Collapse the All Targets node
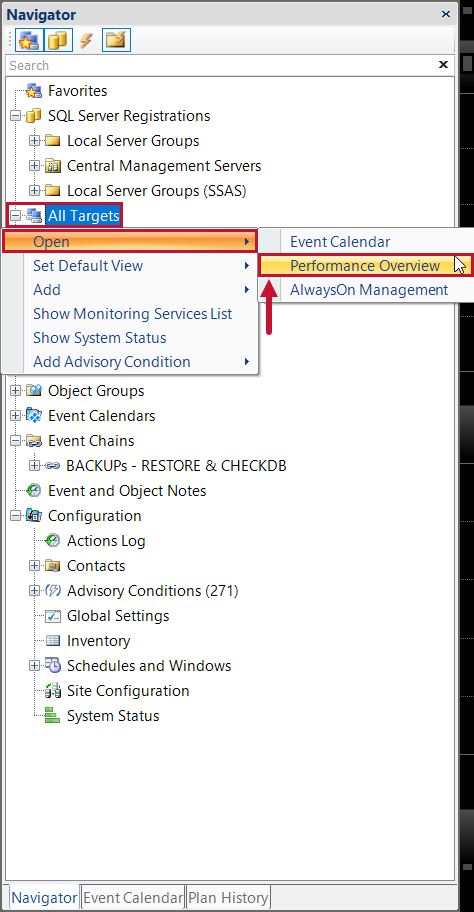 click(x=16, y=216)
